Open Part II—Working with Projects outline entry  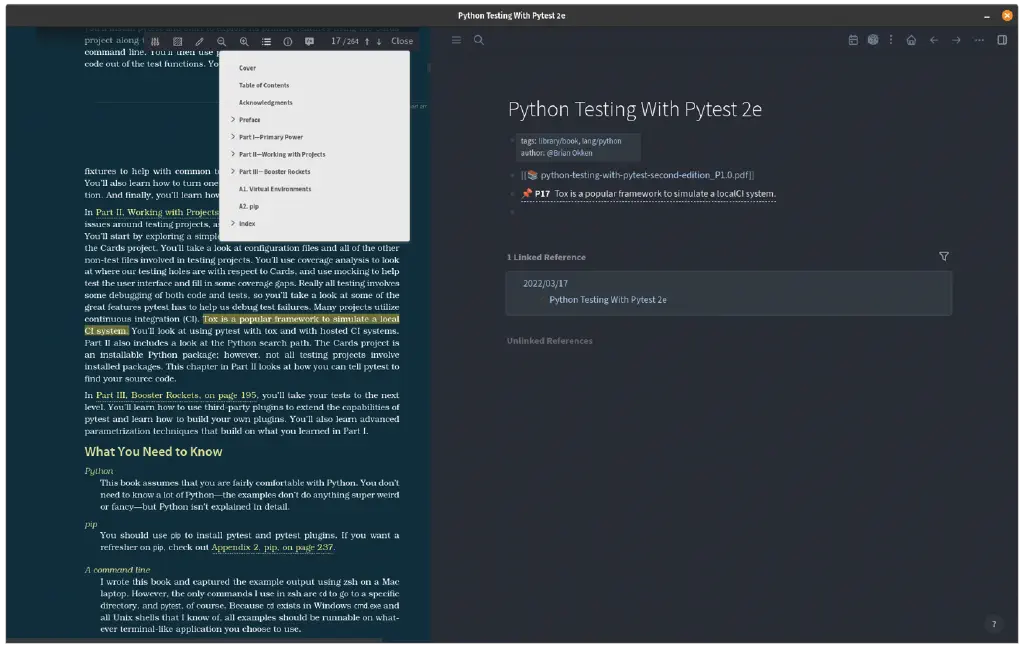281,154
